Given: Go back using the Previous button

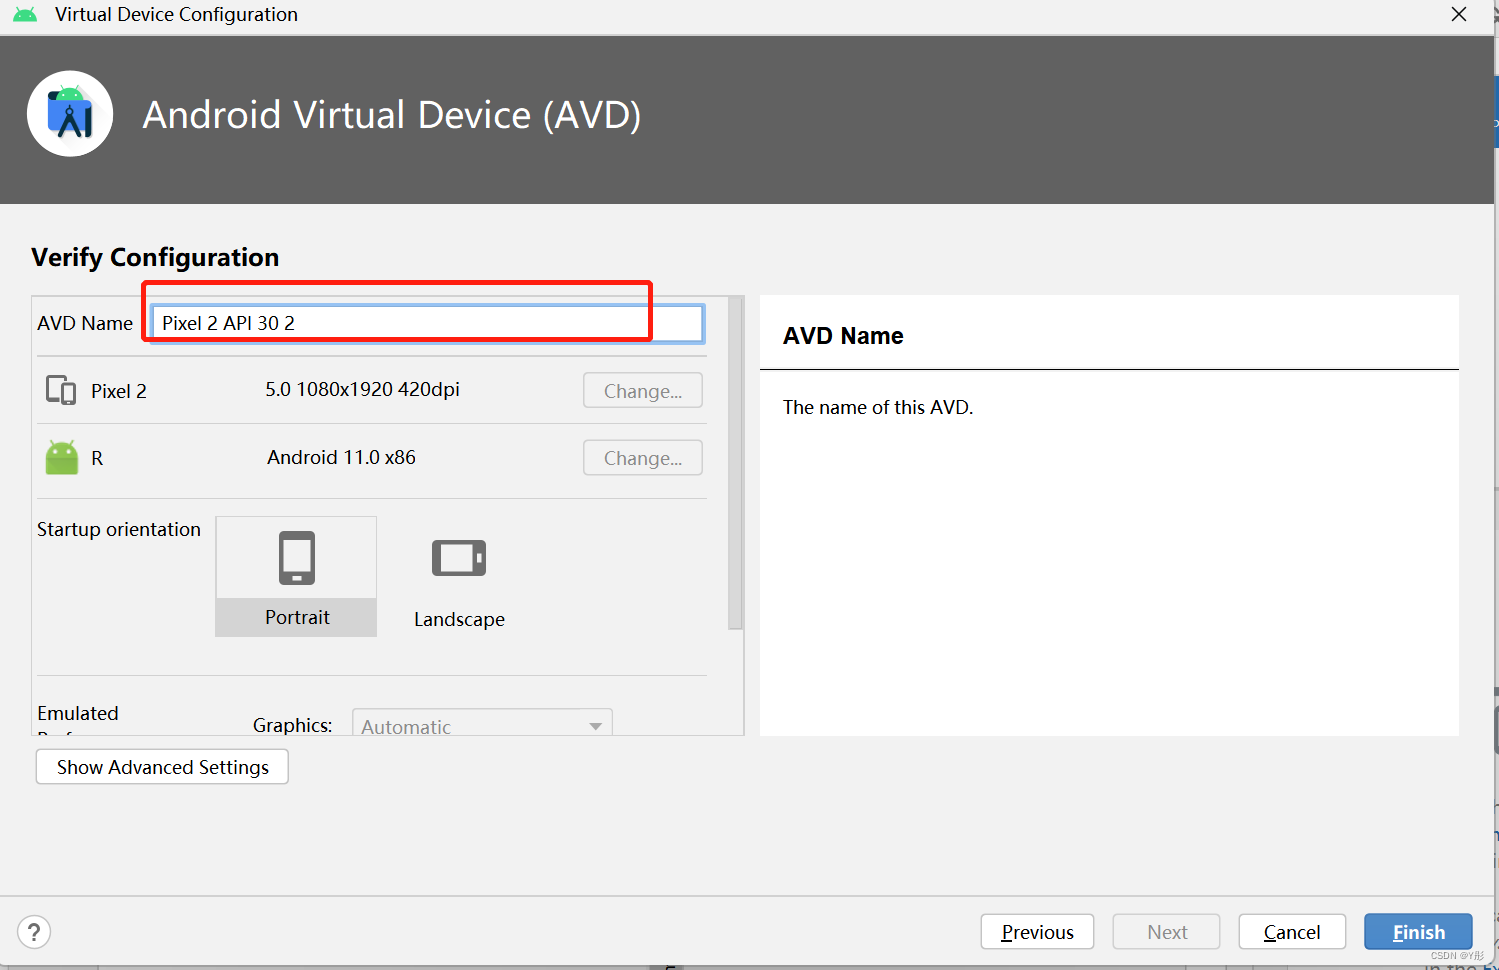Looking at the screenshot, I should (1037, 931).
